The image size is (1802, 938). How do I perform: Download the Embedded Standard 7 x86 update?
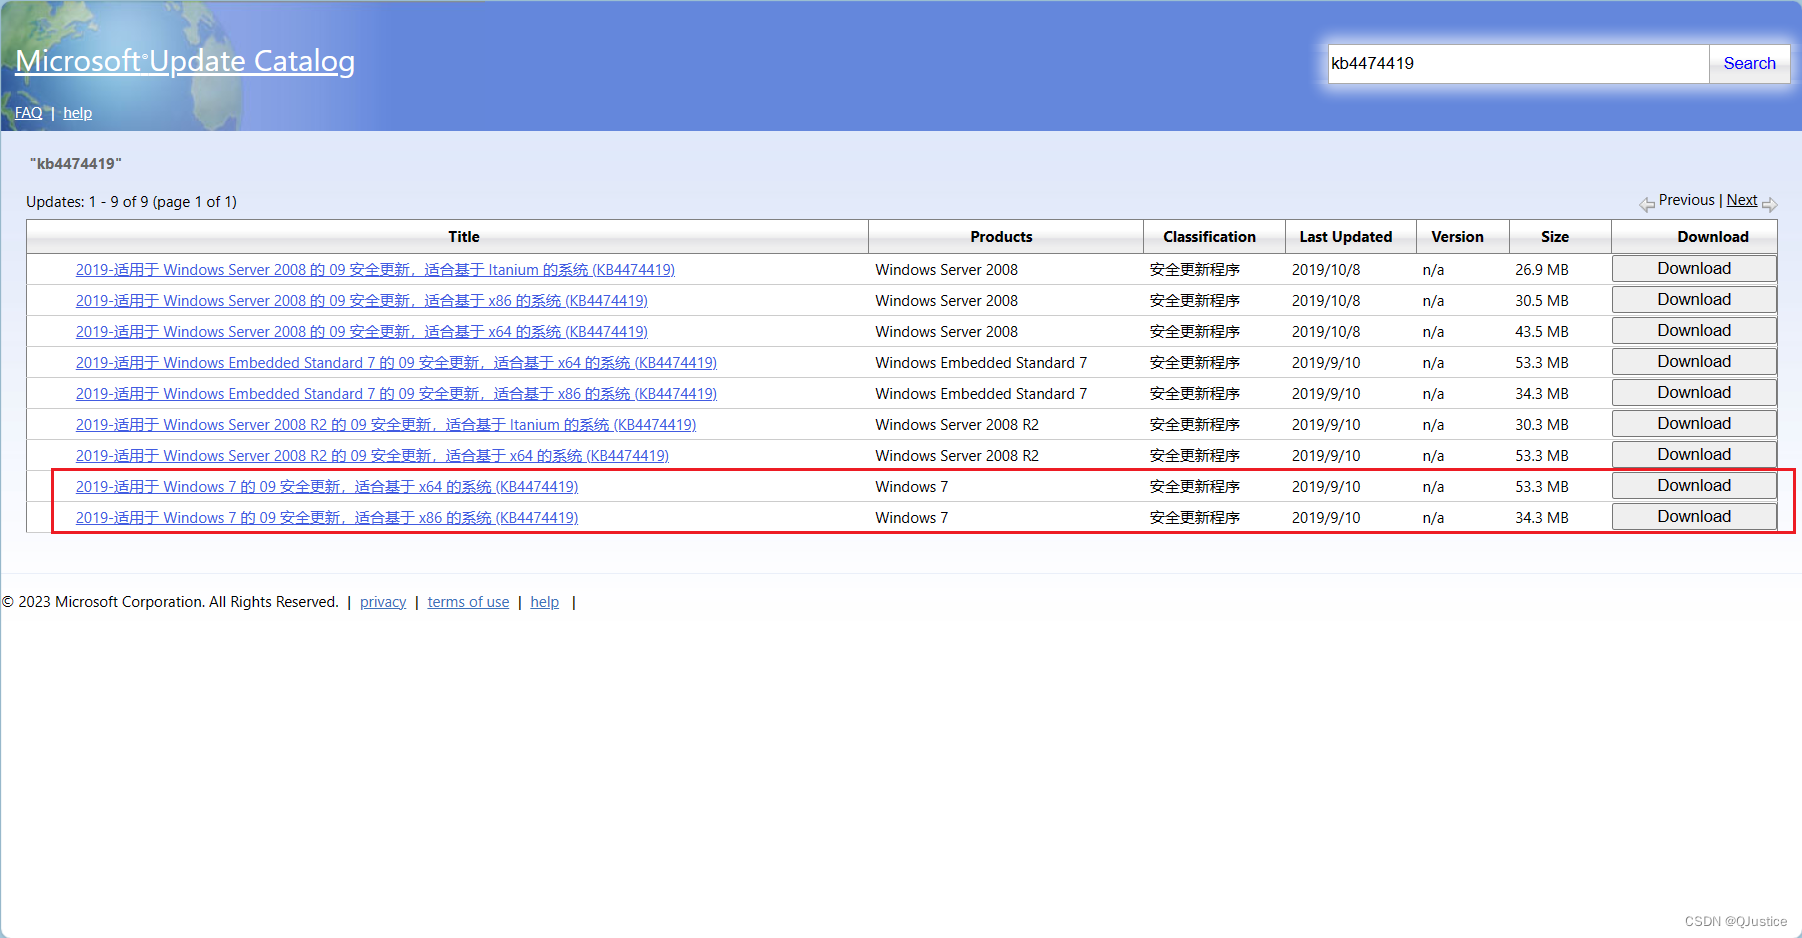coord(1694,393)
